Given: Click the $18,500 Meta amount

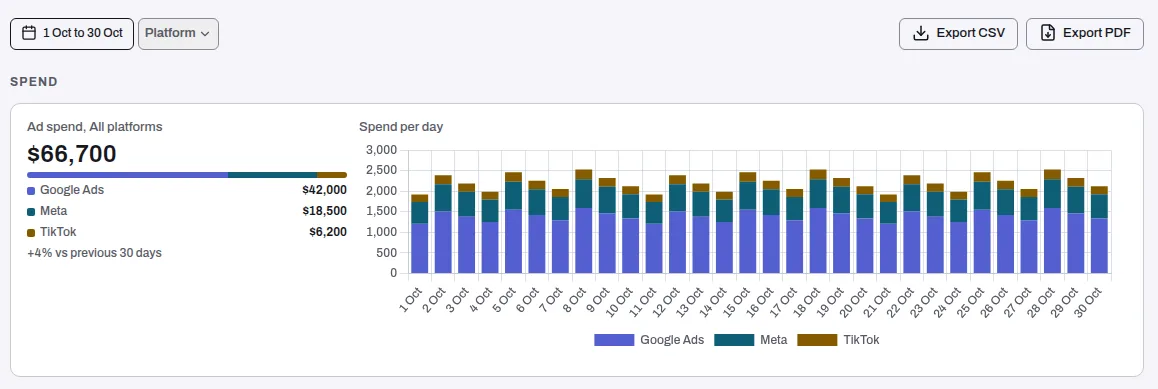Looking at the screenshot, I should (x=324, y=211).
